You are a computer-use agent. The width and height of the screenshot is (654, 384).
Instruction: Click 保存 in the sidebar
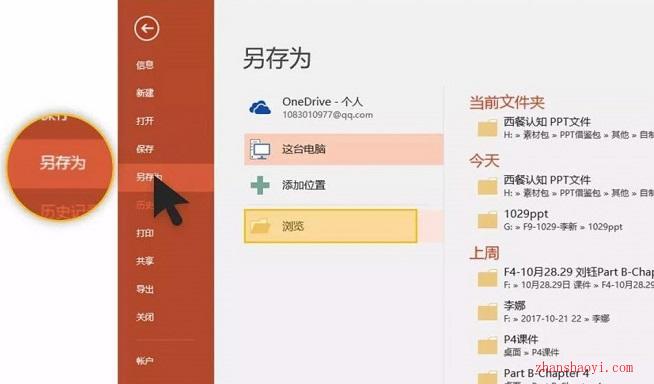tap(145, 149)
